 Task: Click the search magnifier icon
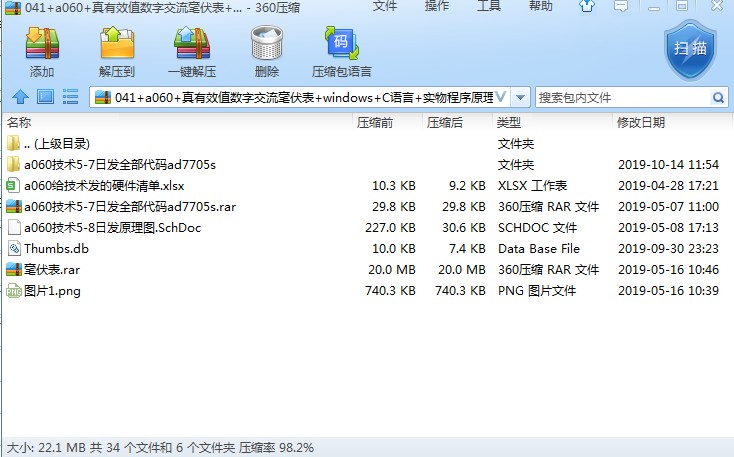[718, 97]
